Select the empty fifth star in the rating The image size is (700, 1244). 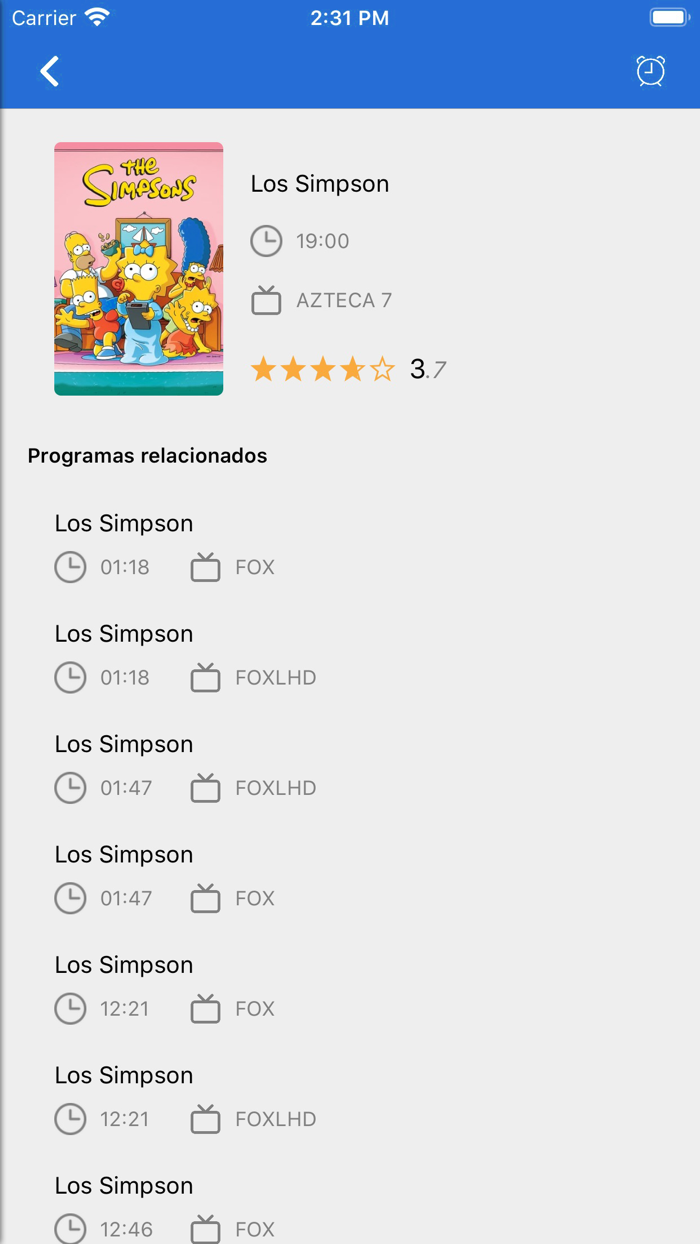tap(385, 368)
